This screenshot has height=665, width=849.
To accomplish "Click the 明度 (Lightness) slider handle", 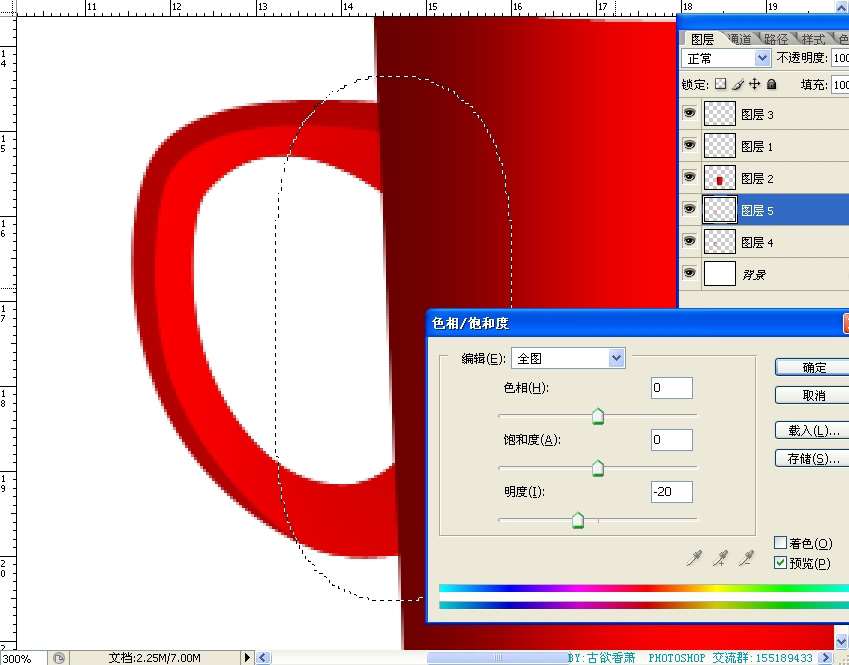I will [x=578, y=520].
